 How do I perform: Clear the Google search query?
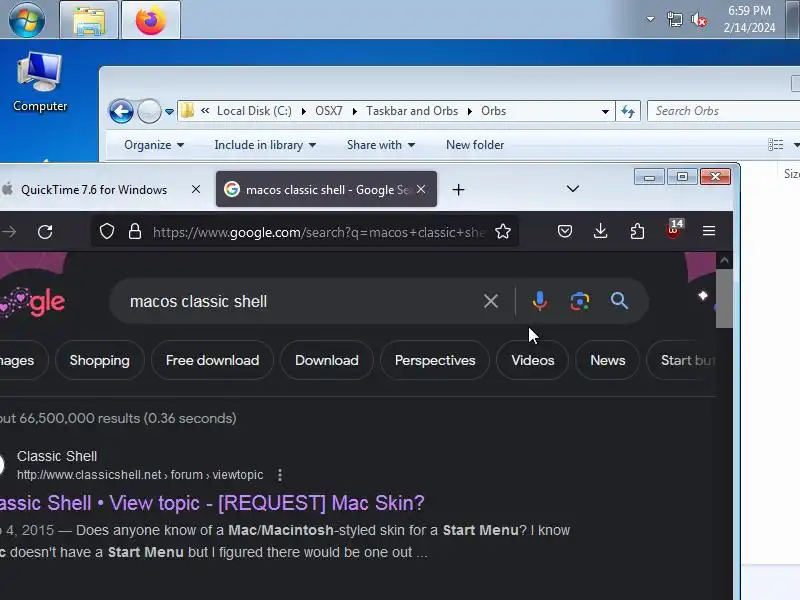(x=491, y=301)
